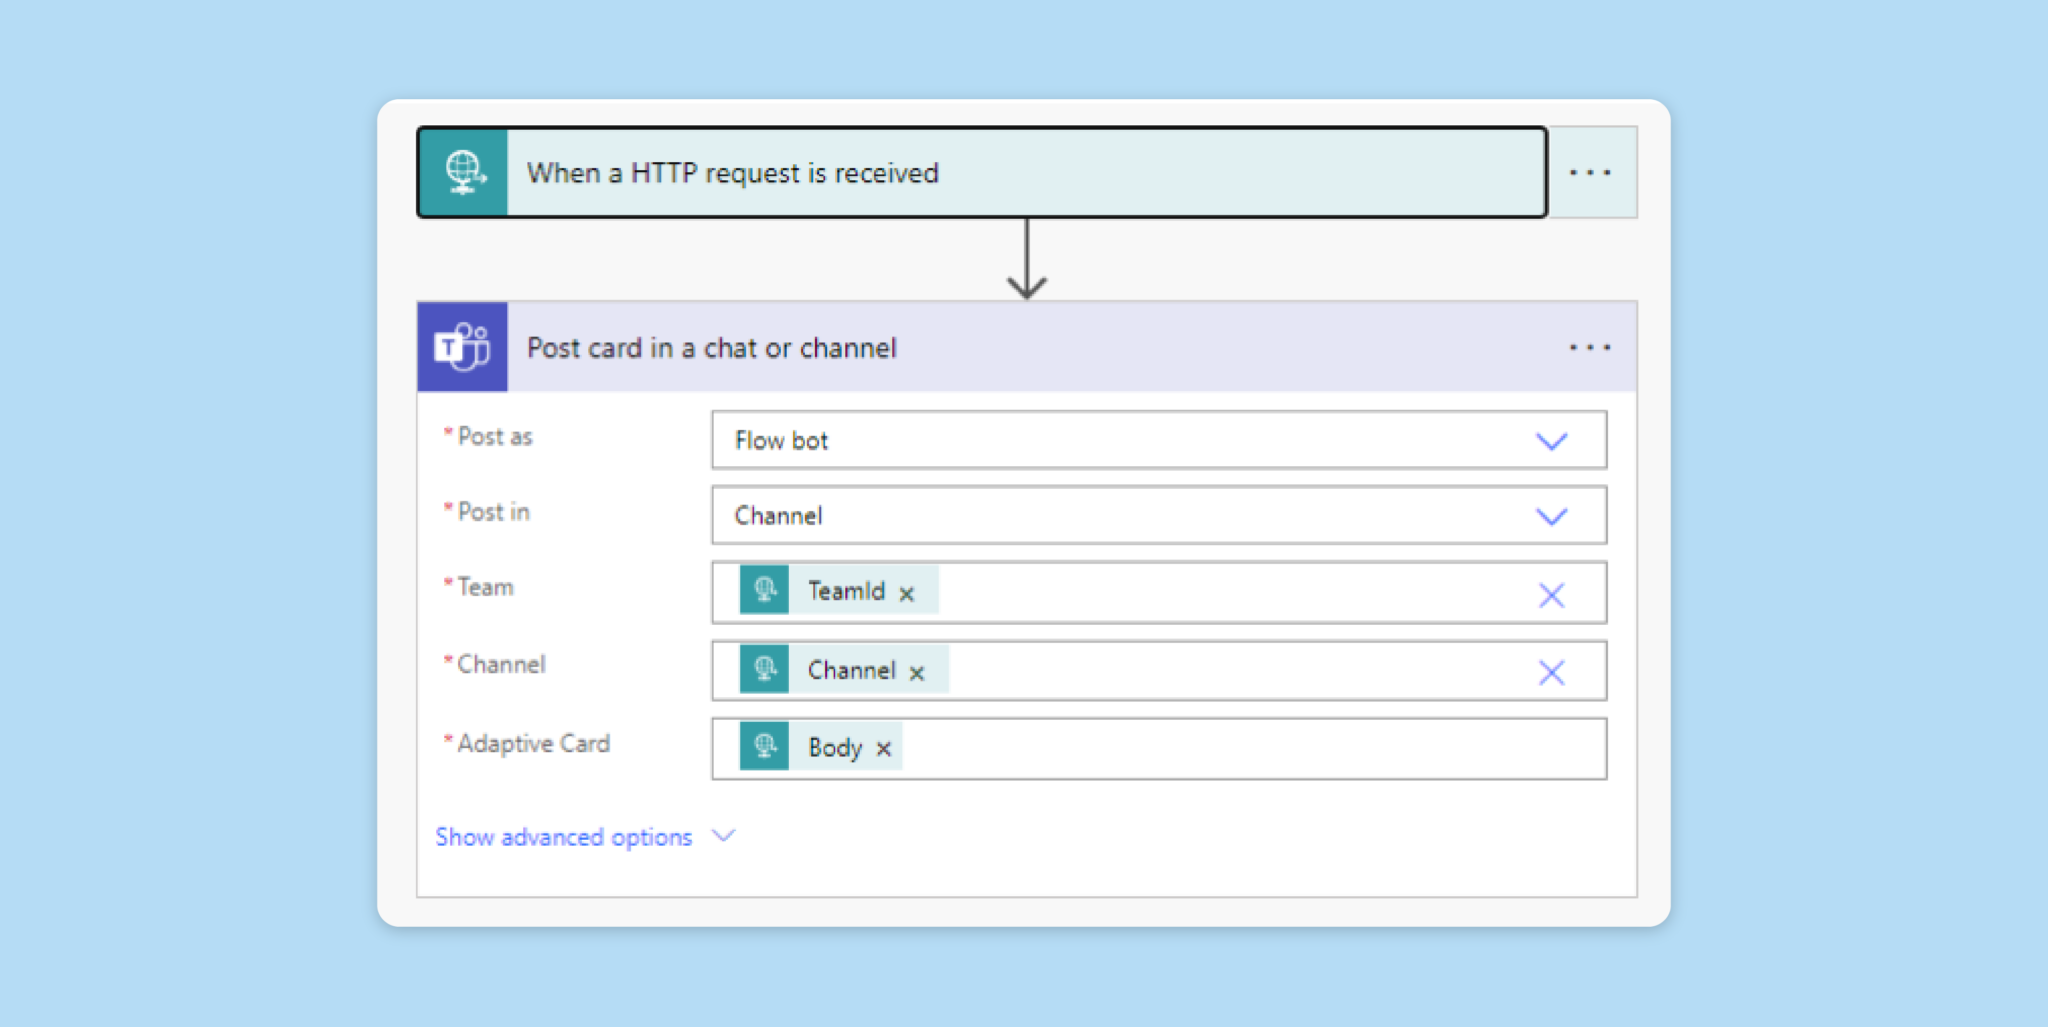Image resolution: width=2048 pixels, height=1027 pixels.
Task: Open the Post as dropdown showing Flow bot
Action: [1551, 440]
